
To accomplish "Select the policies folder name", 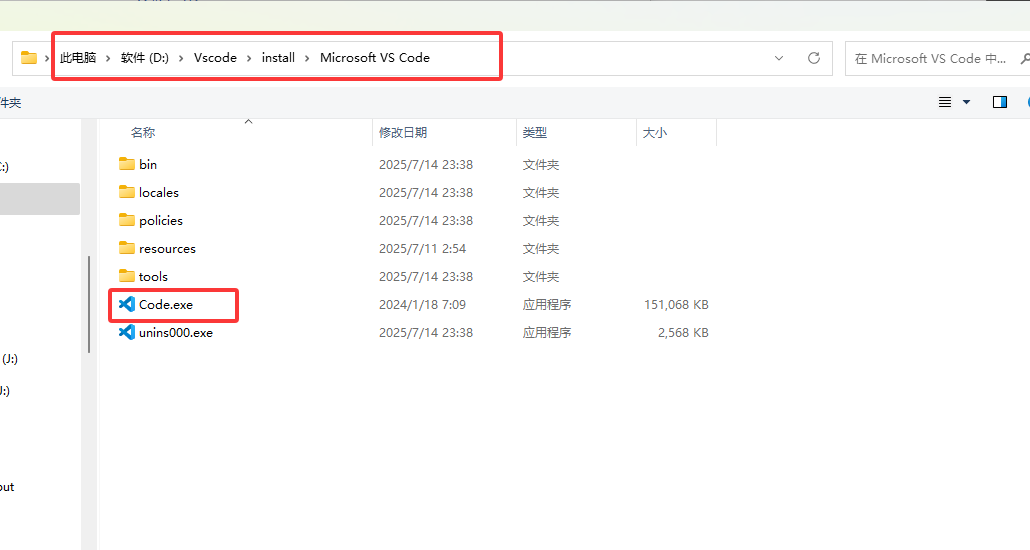I will (x=161, y=221).
